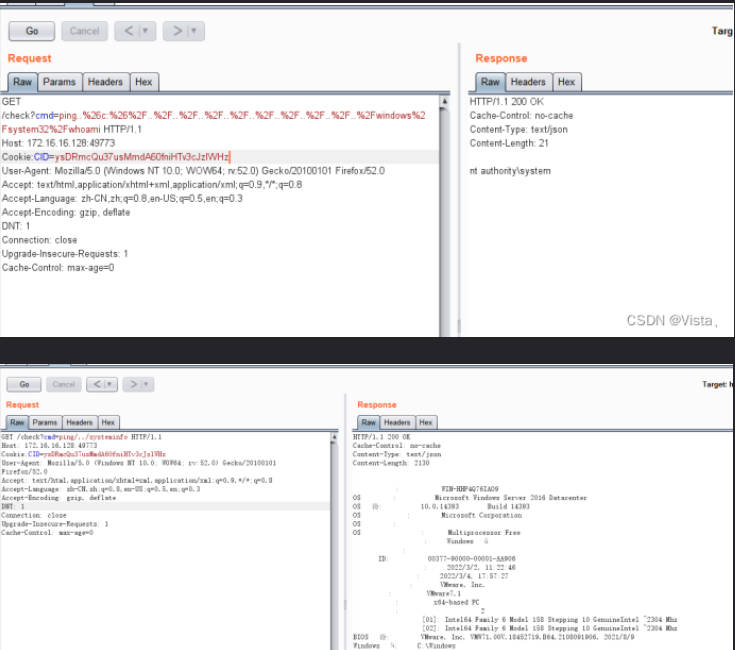Open Hex tab in upper Response panel
This screenshot has height=650, width=735.
point(567,82)
